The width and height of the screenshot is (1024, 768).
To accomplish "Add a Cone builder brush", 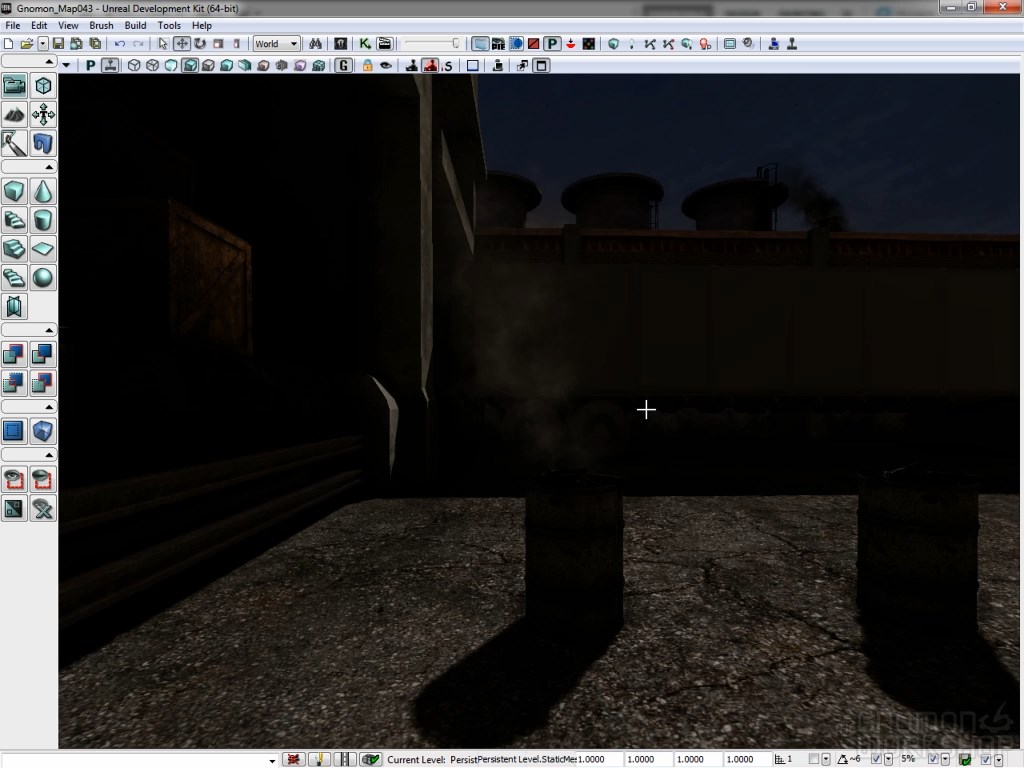I will click(43, 191).
